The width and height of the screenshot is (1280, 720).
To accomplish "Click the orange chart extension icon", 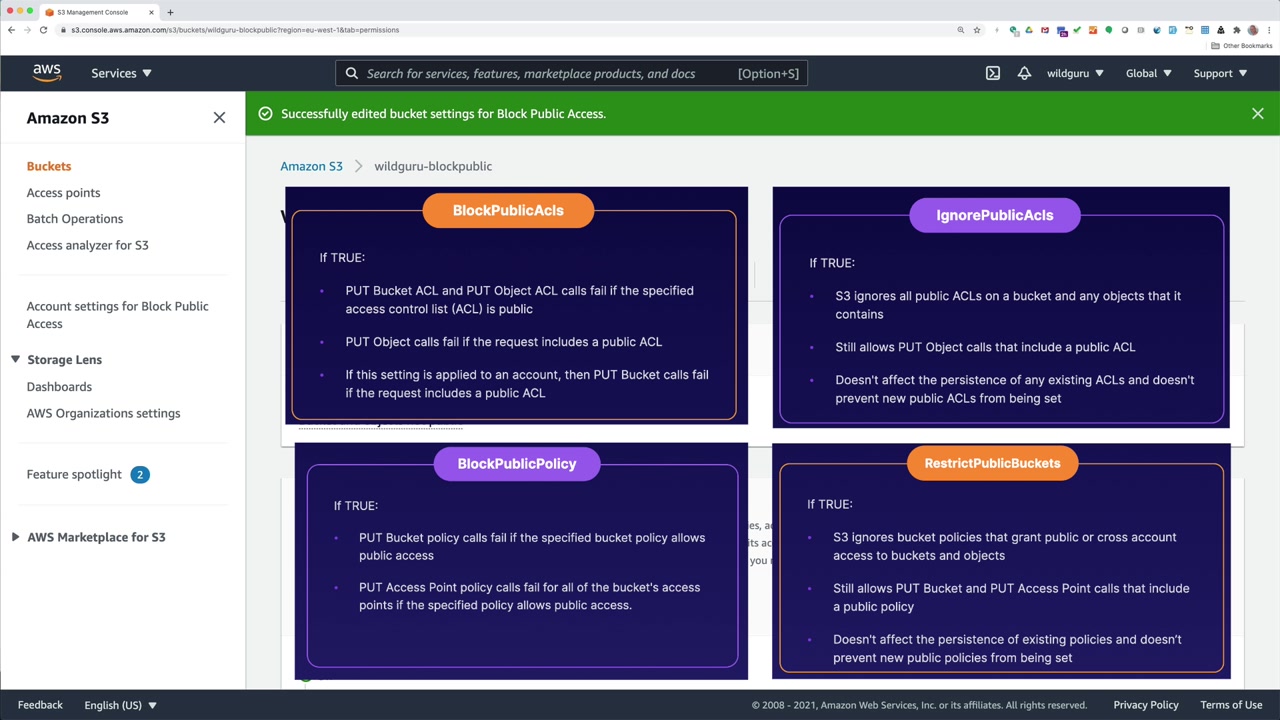I will [1093, 30].
